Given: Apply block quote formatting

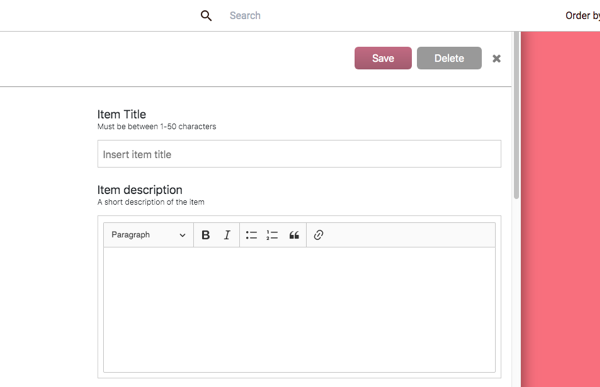Looking at the screenshot, I should [x=294, y=235].
